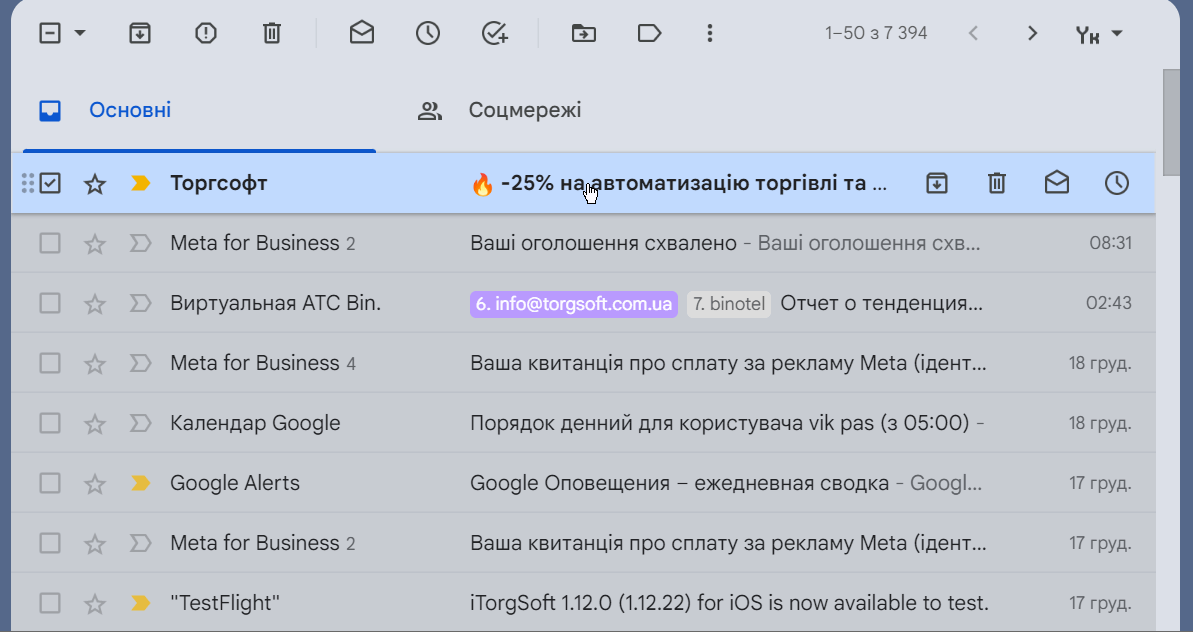Archive selected emails using toolbar archive icon

140,33
